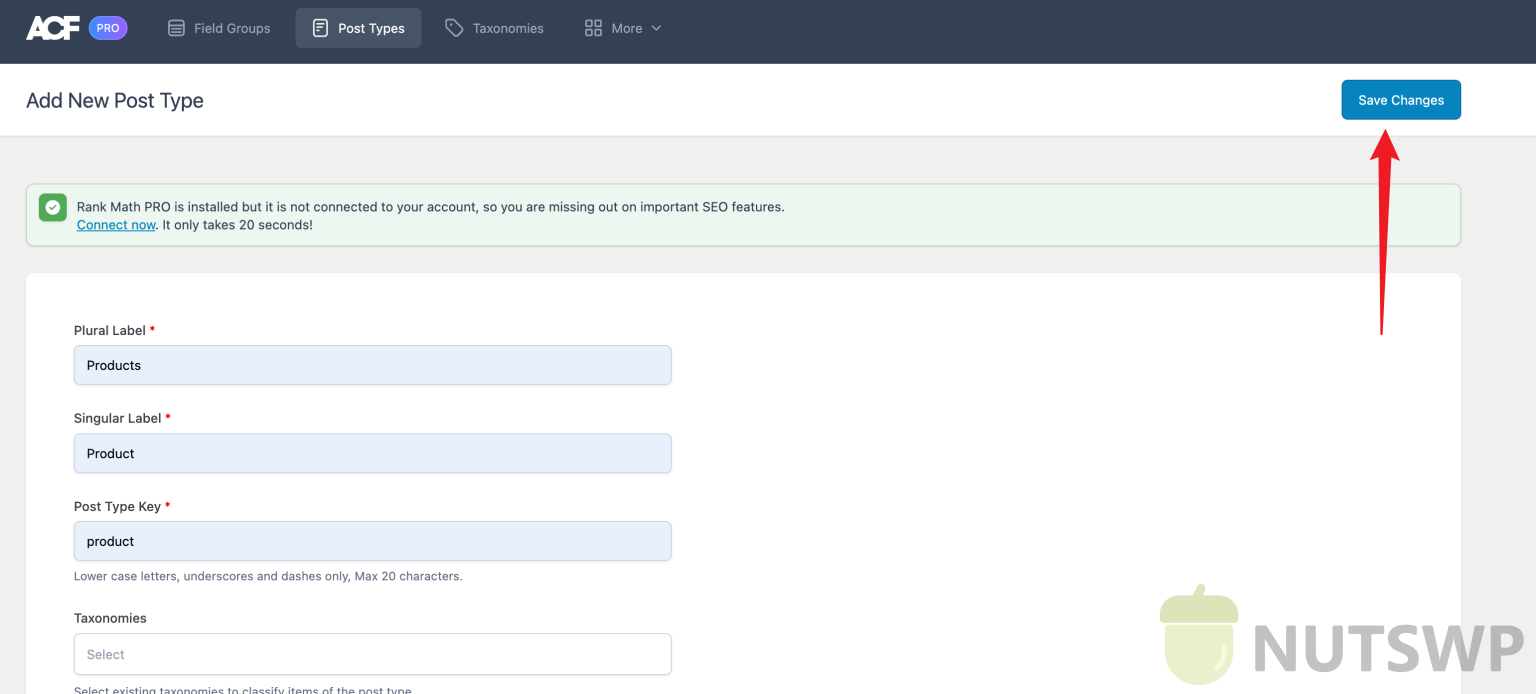
Task: Click the Taxonomies tag icon
Action: (x=454, y=28)
